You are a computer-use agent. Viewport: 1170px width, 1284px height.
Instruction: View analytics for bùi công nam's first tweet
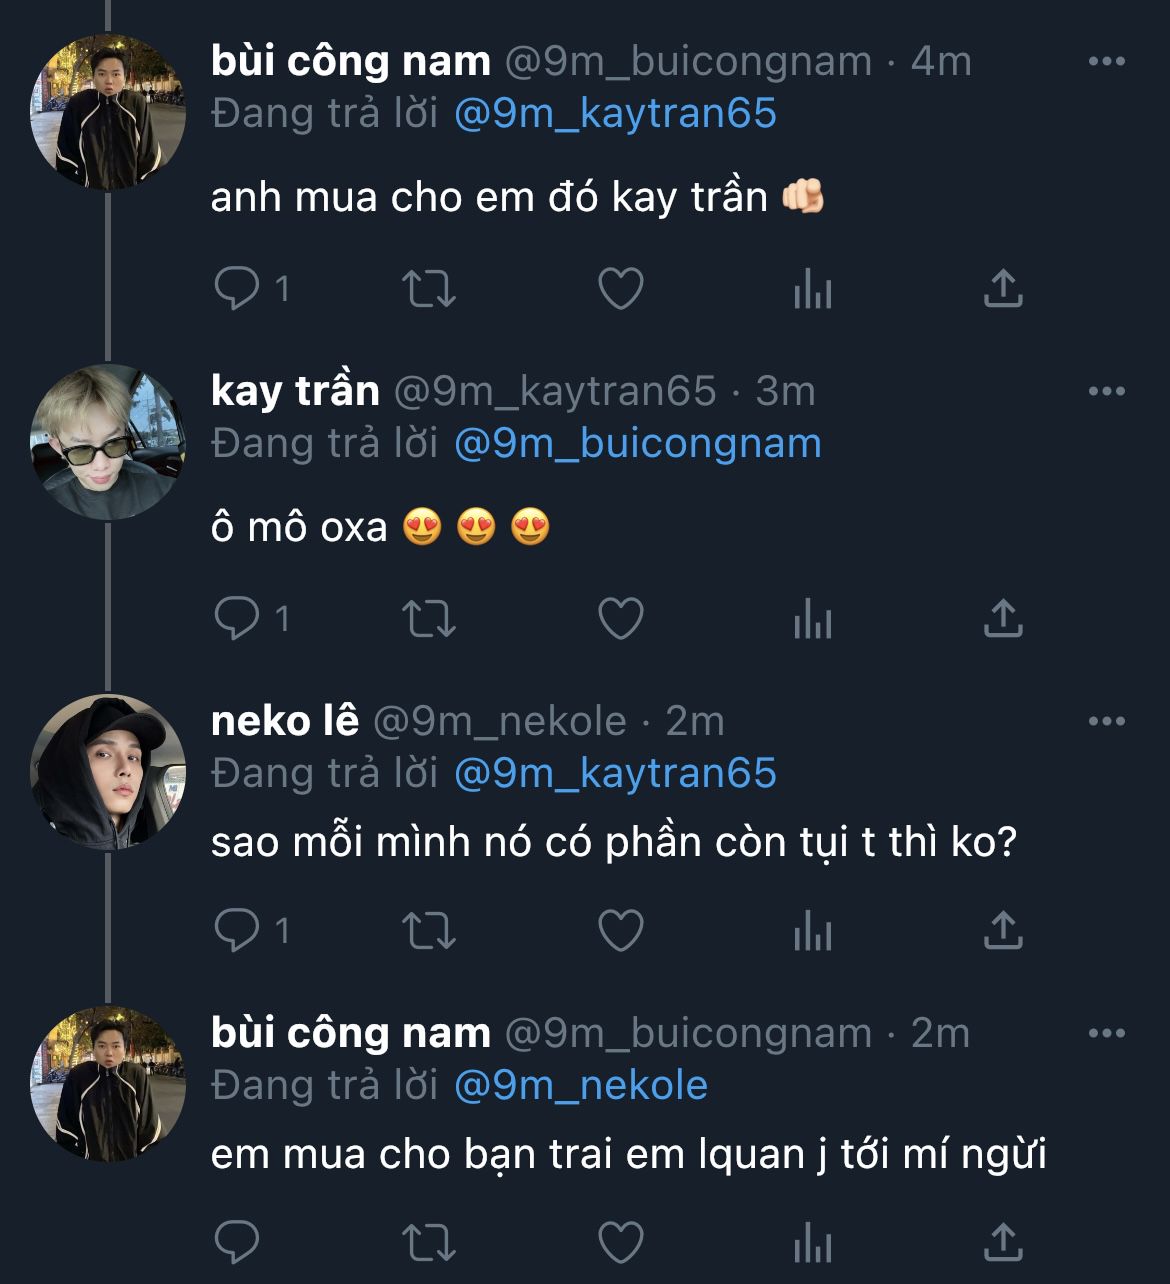812,289
